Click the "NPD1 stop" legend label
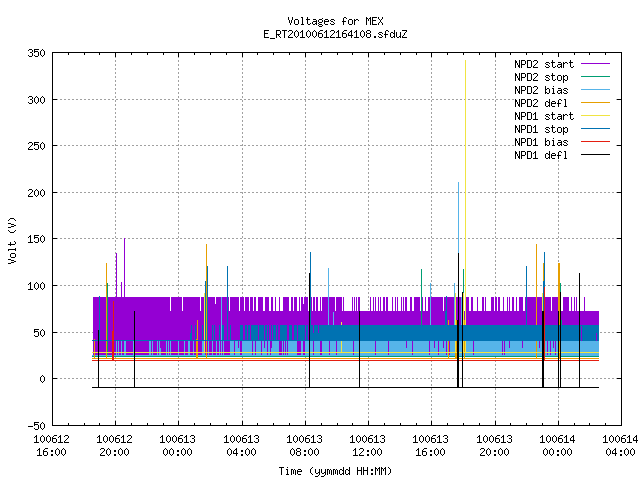The height and width of the screenshot is (480, 640). (541, 129)
